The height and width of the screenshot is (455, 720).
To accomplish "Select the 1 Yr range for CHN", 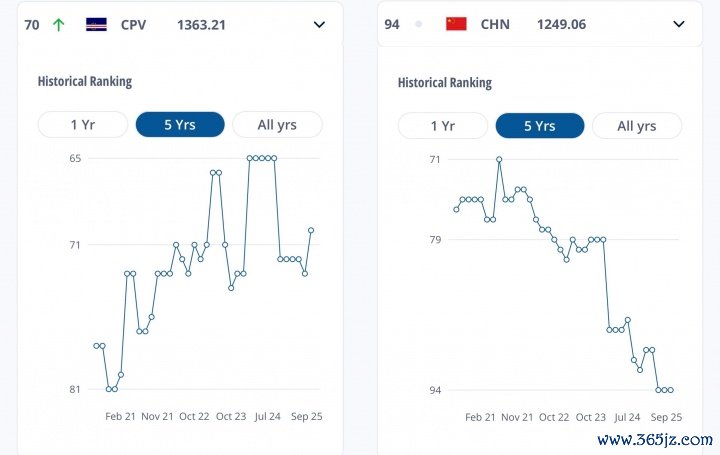I will (x=442, y=126).
